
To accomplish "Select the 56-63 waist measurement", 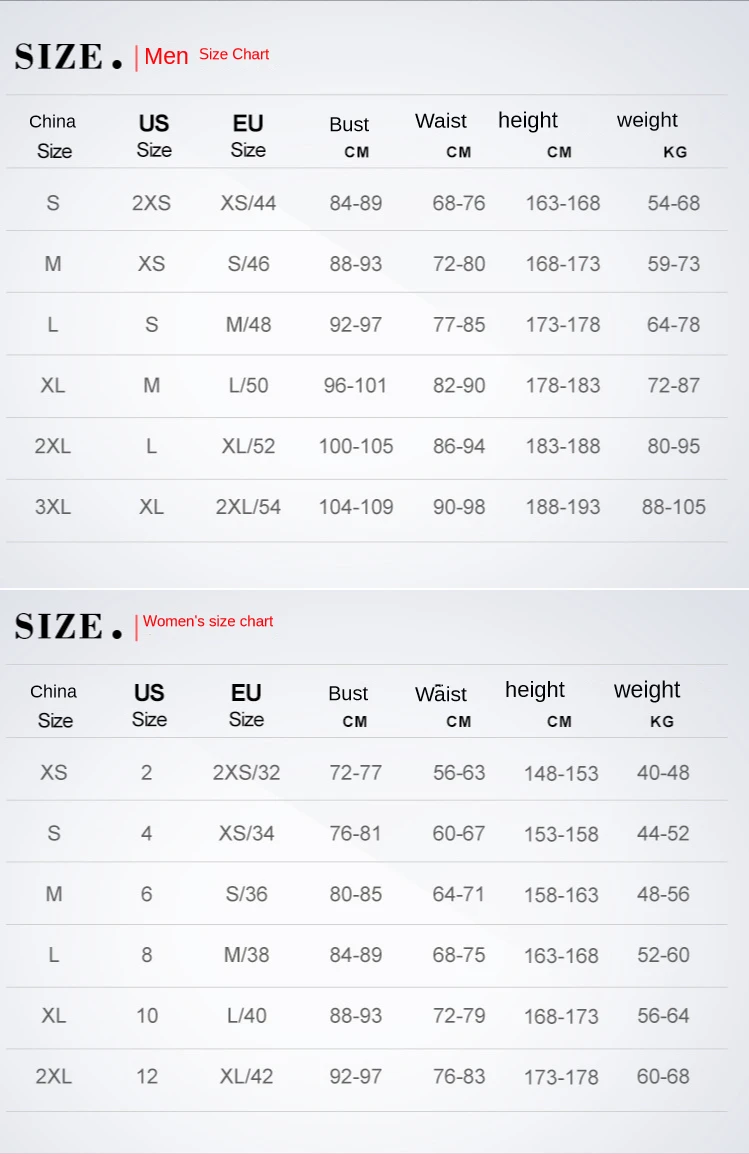I will (459, 772).
